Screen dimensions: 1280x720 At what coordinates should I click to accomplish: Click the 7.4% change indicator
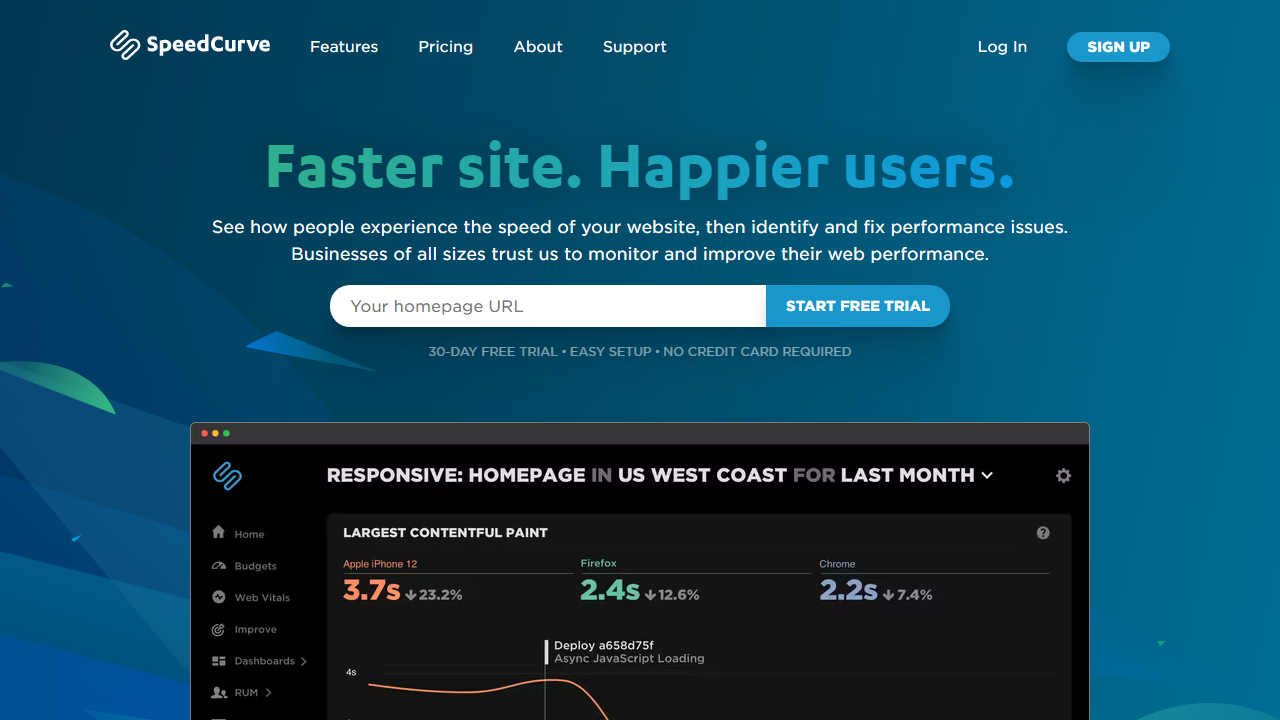pyautogui.click(x=907, y=595)
